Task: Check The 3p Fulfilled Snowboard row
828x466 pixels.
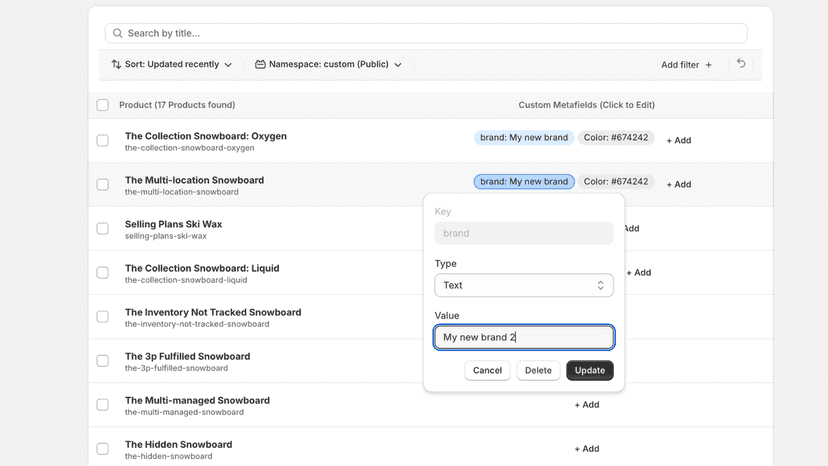Action: click(x=103, y=361)
